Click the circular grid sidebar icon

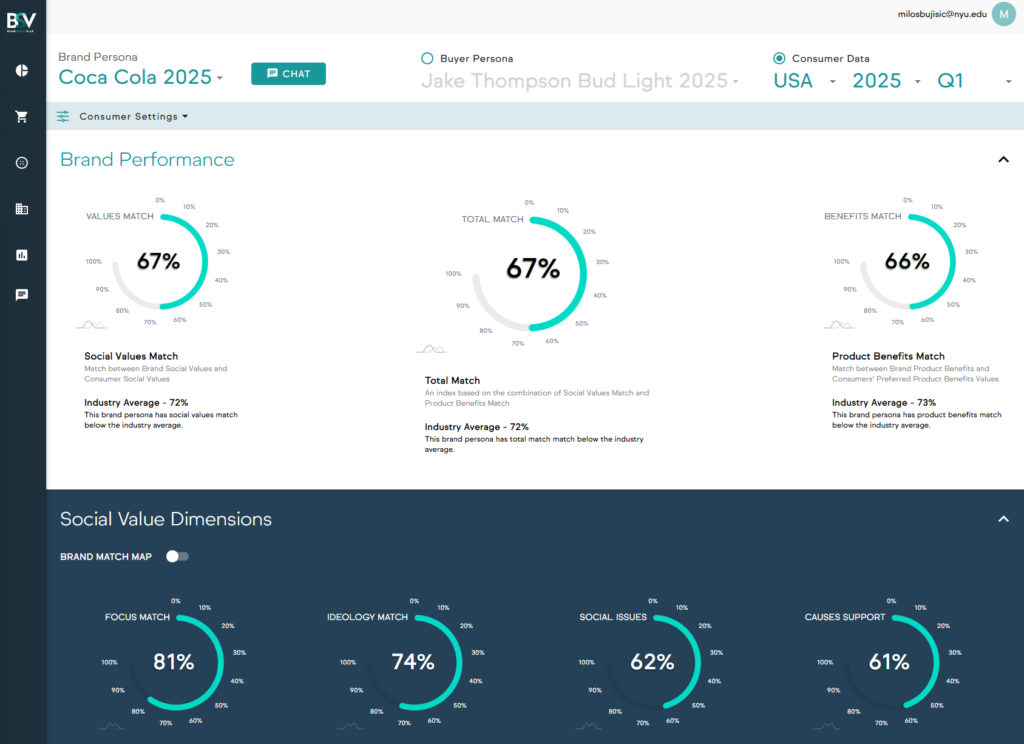point(22,163)
